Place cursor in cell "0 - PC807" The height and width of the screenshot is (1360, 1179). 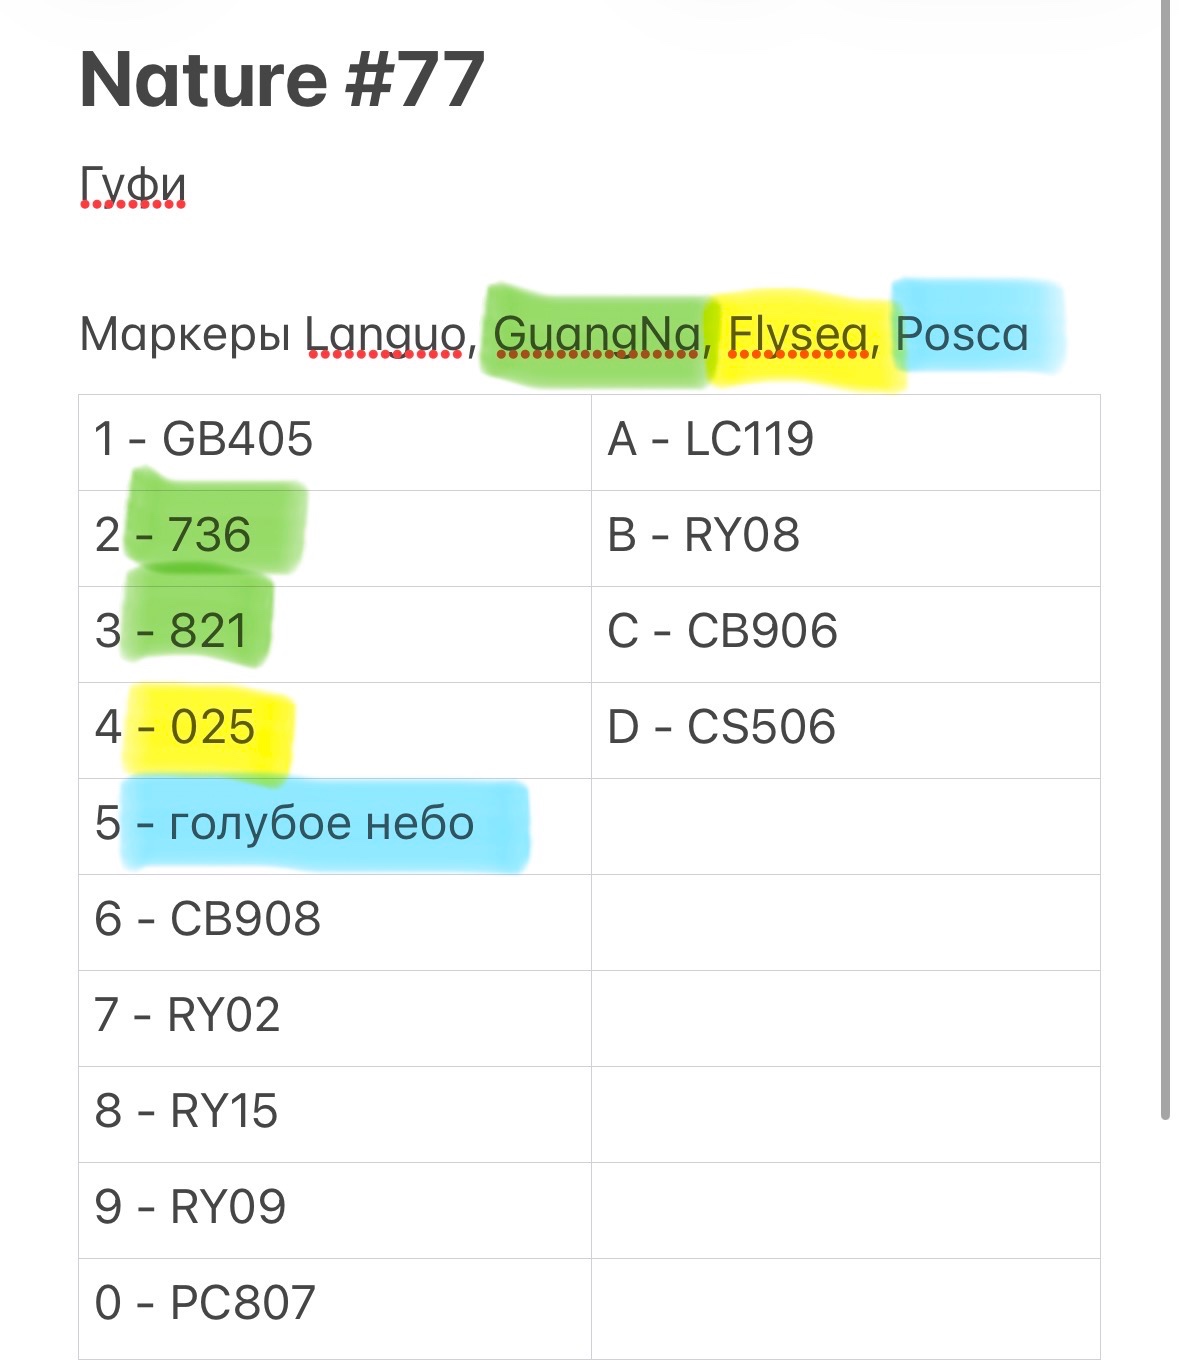pos(335,1306)
